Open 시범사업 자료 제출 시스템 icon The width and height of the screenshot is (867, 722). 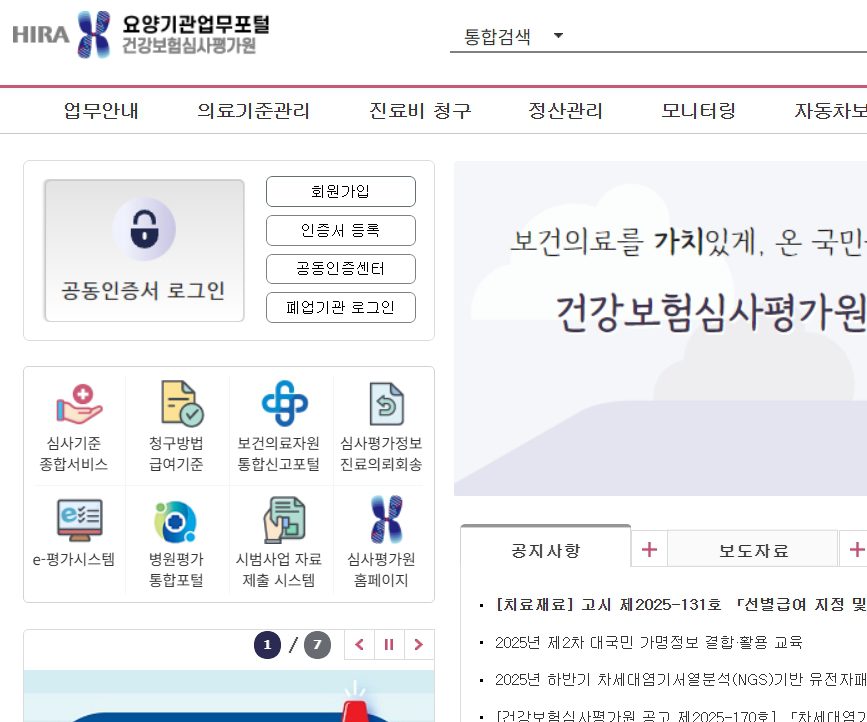(279, 543)
